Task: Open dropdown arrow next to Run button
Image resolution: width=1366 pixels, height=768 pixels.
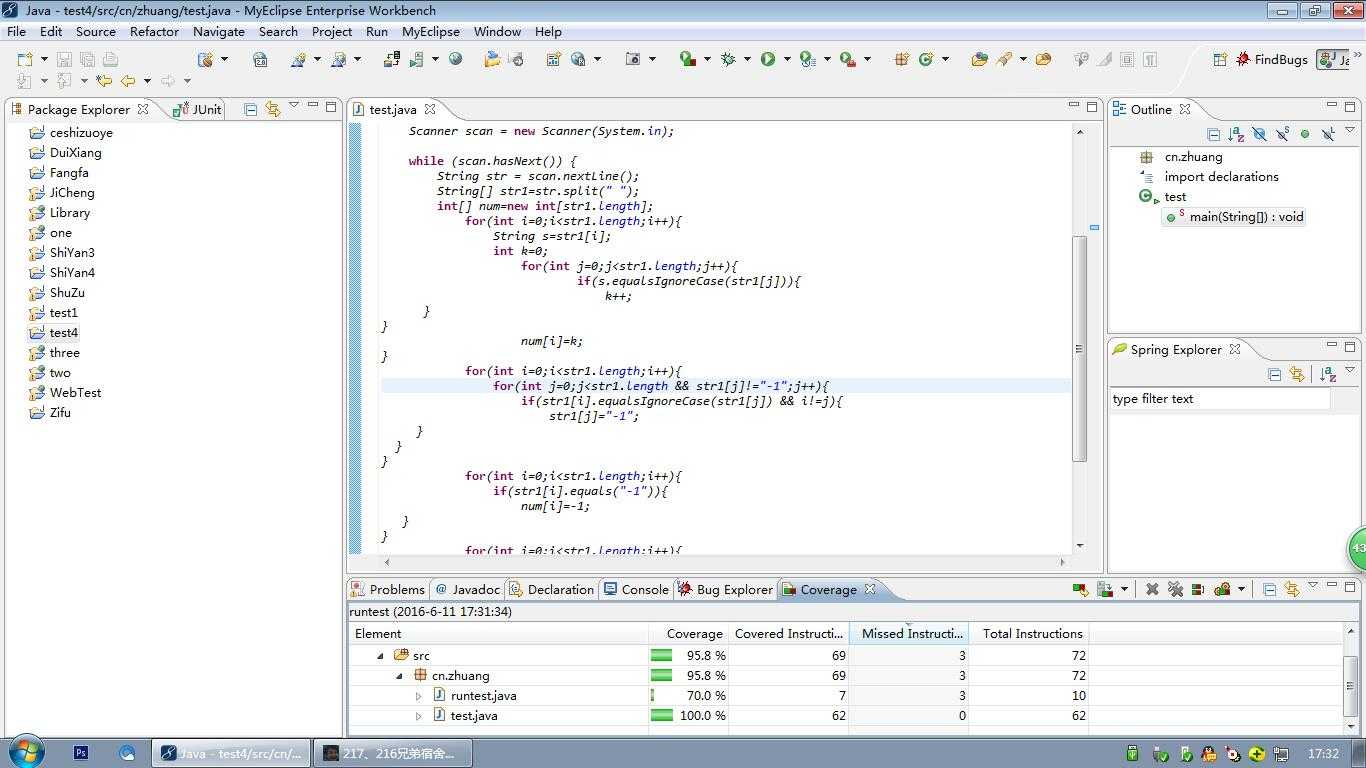Action: click(x=787, y=59)
